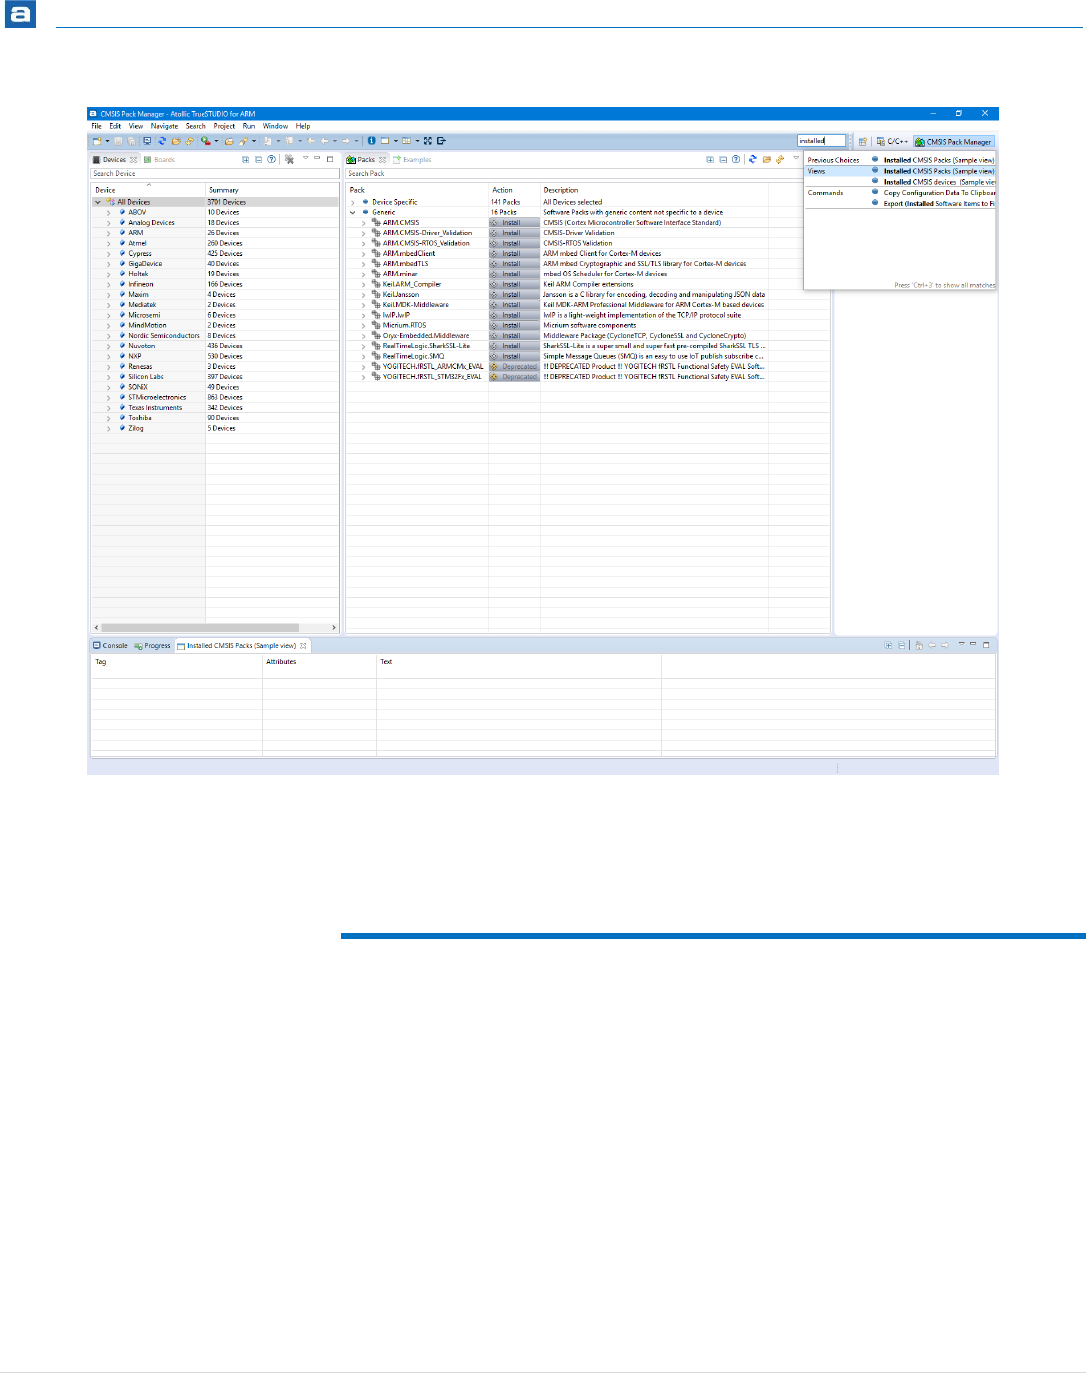The image size is (1086, 1373).
Task: Close the Installed CMSIS Packs view tab
Action: click(304, 646)
